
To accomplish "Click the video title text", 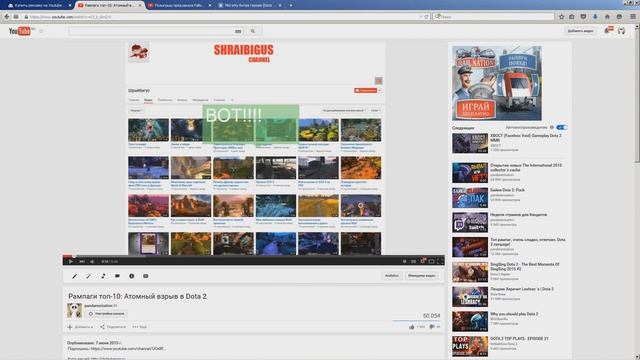I will coord(137,296).
